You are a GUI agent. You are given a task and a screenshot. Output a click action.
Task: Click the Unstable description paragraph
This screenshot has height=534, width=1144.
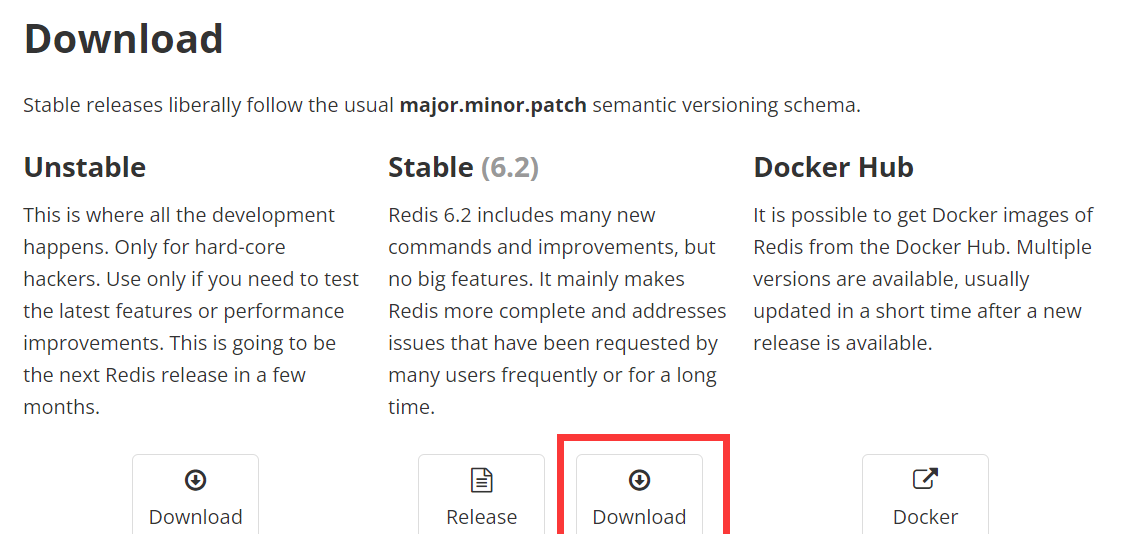click(191, 311)
